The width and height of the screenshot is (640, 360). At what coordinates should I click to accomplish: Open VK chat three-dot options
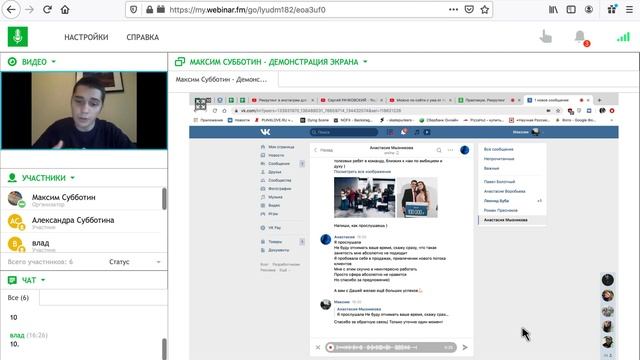(x=450, y=150)
